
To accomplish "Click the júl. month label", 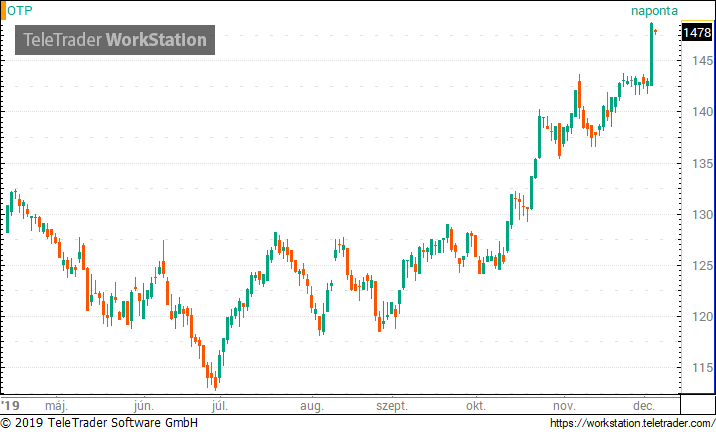I will [x=220, y=406].
